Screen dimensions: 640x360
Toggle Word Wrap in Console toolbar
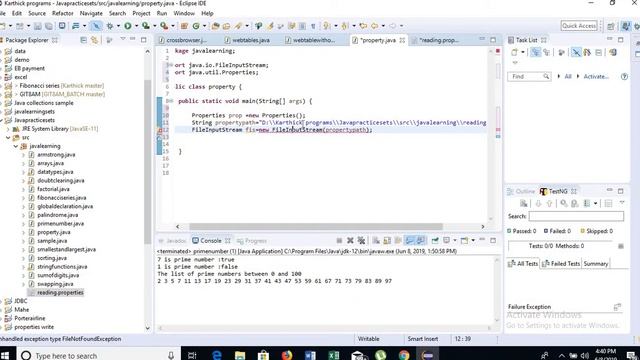398,240
